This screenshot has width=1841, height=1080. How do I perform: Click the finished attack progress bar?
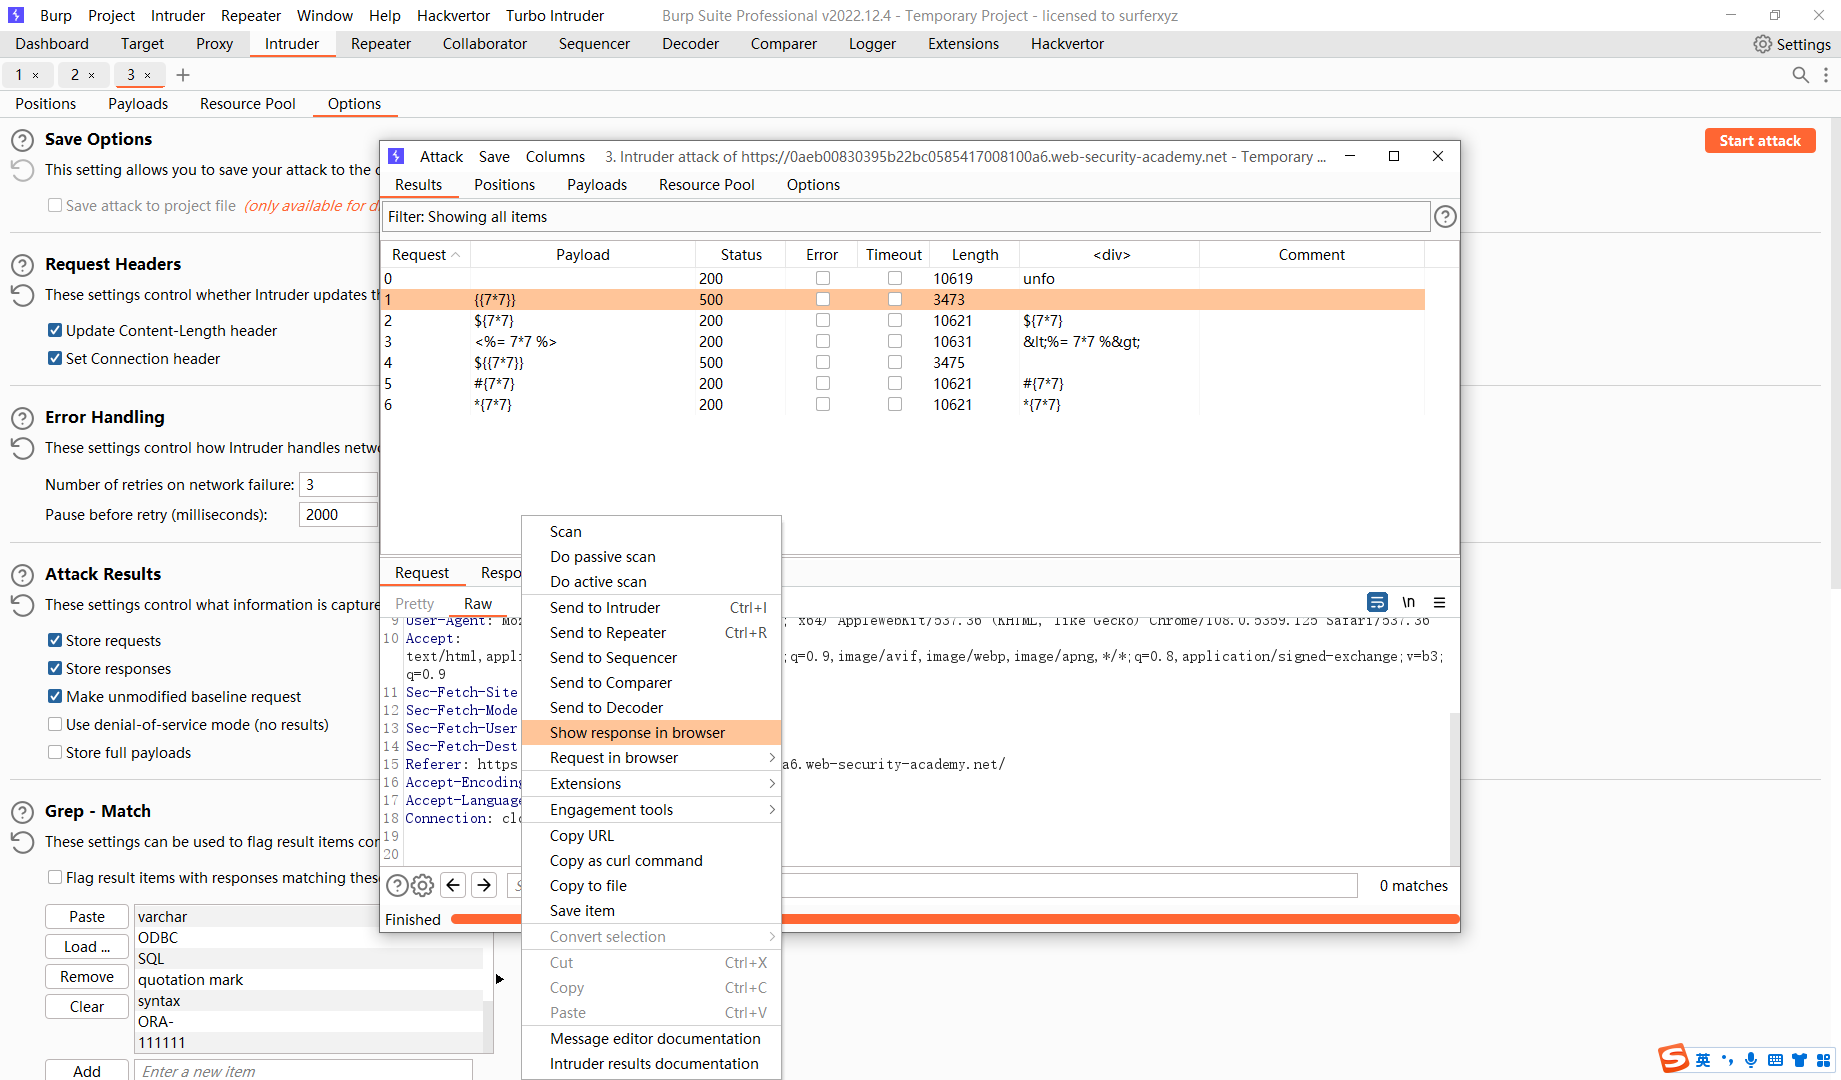click(x=955, y=919)
